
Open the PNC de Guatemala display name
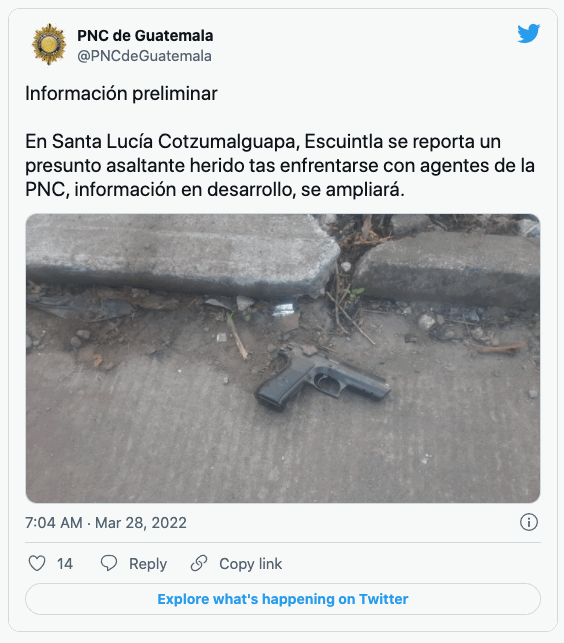(145, 36)
